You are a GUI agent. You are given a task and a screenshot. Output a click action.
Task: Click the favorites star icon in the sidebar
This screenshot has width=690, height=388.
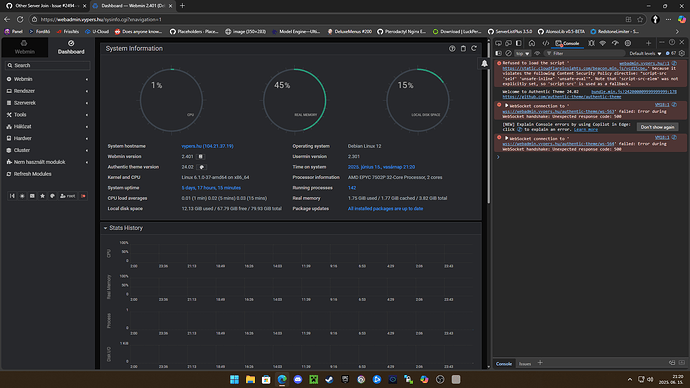[x=42, y=196]
